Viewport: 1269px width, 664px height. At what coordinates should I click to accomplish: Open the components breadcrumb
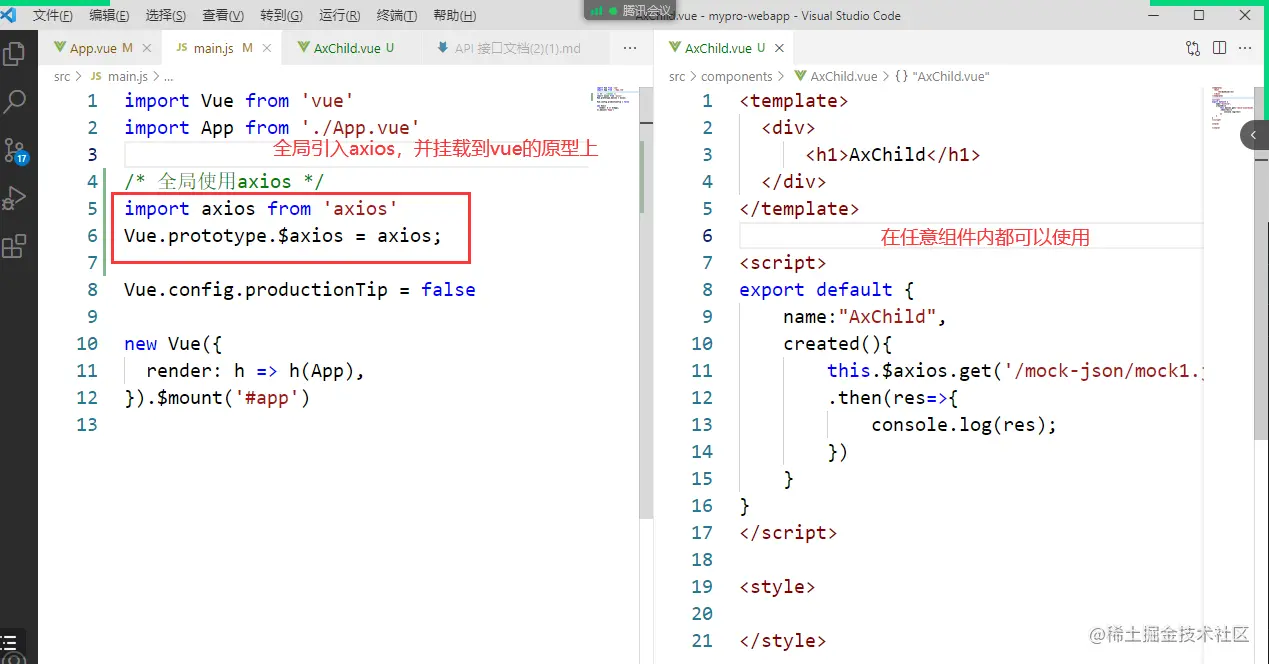tap(737, 76)
